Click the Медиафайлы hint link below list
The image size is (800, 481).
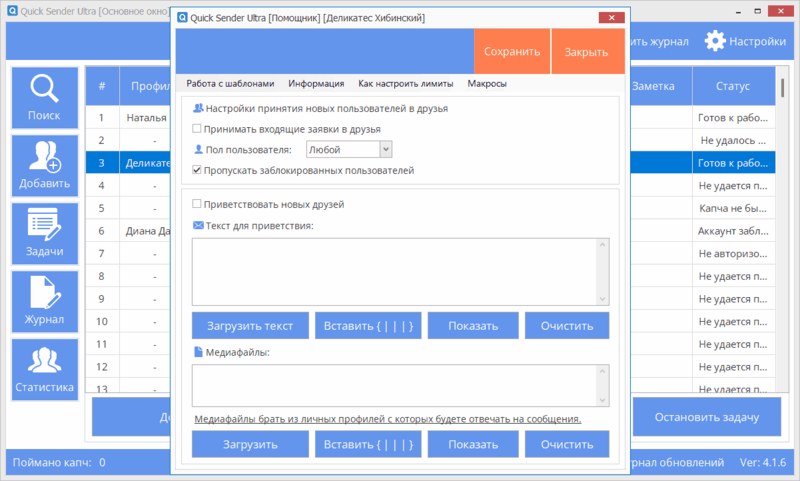[388, 419]
